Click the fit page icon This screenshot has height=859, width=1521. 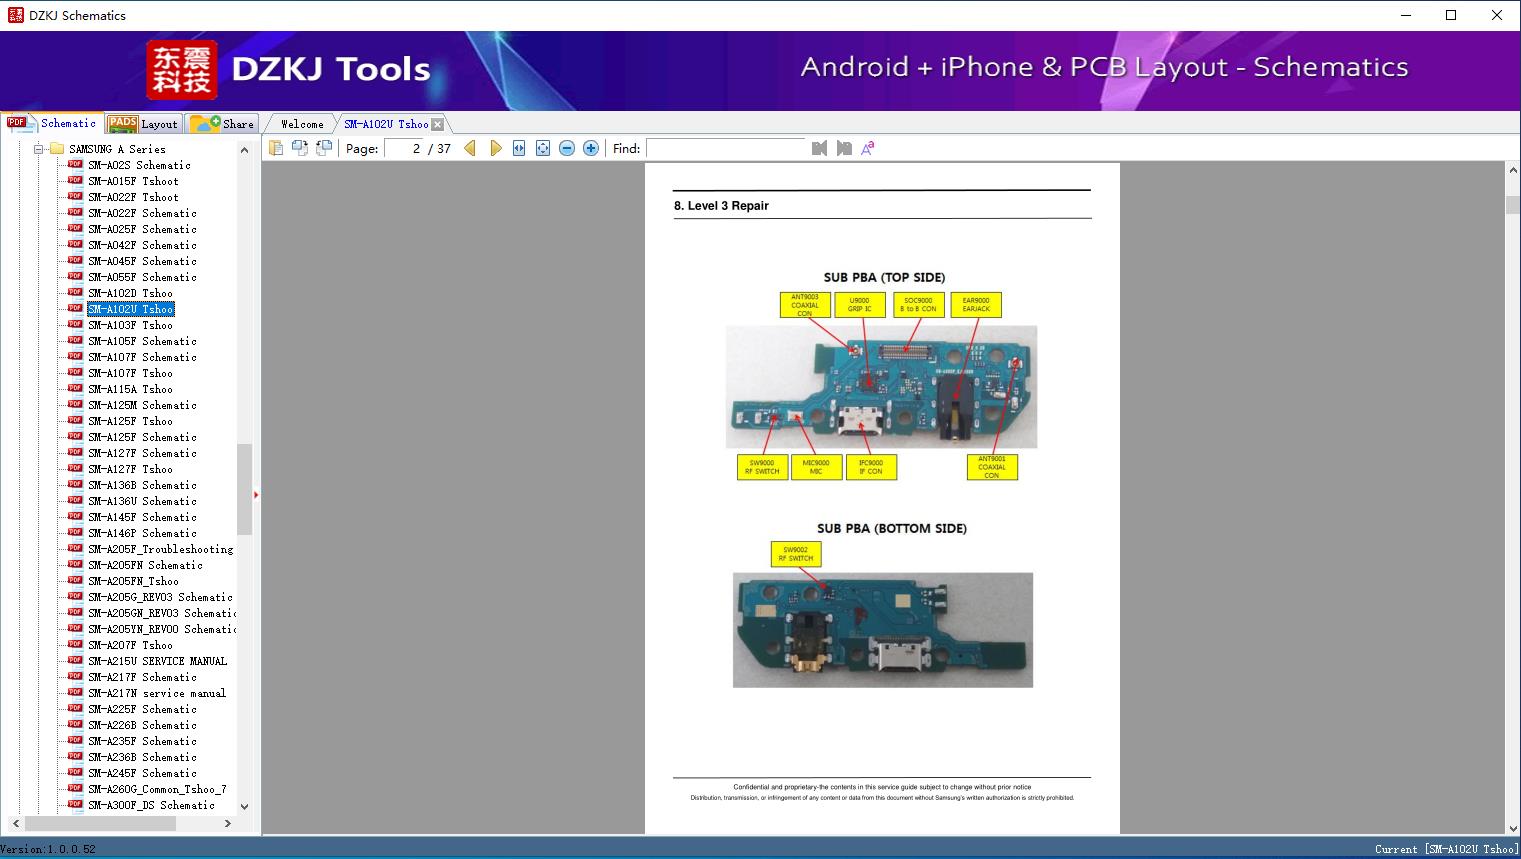pyautogui.click(x=543, y=148)
